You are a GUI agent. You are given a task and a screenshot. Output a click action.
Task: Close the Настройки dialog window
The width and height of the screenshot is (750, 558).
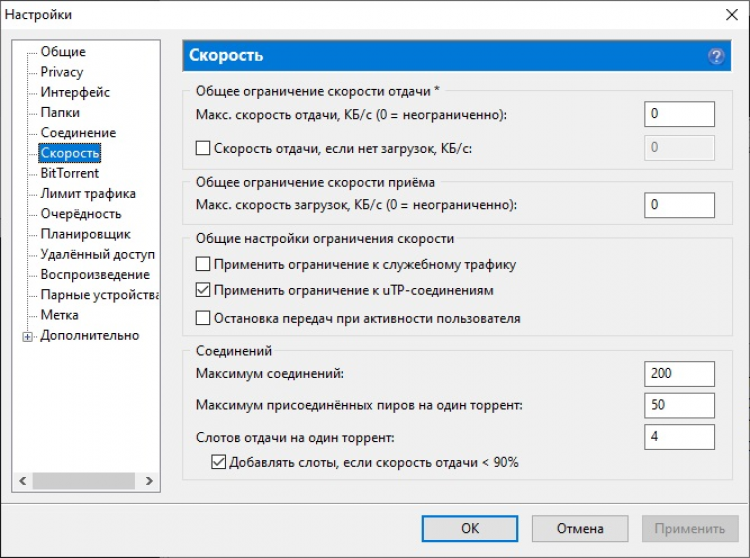(727, 14)
